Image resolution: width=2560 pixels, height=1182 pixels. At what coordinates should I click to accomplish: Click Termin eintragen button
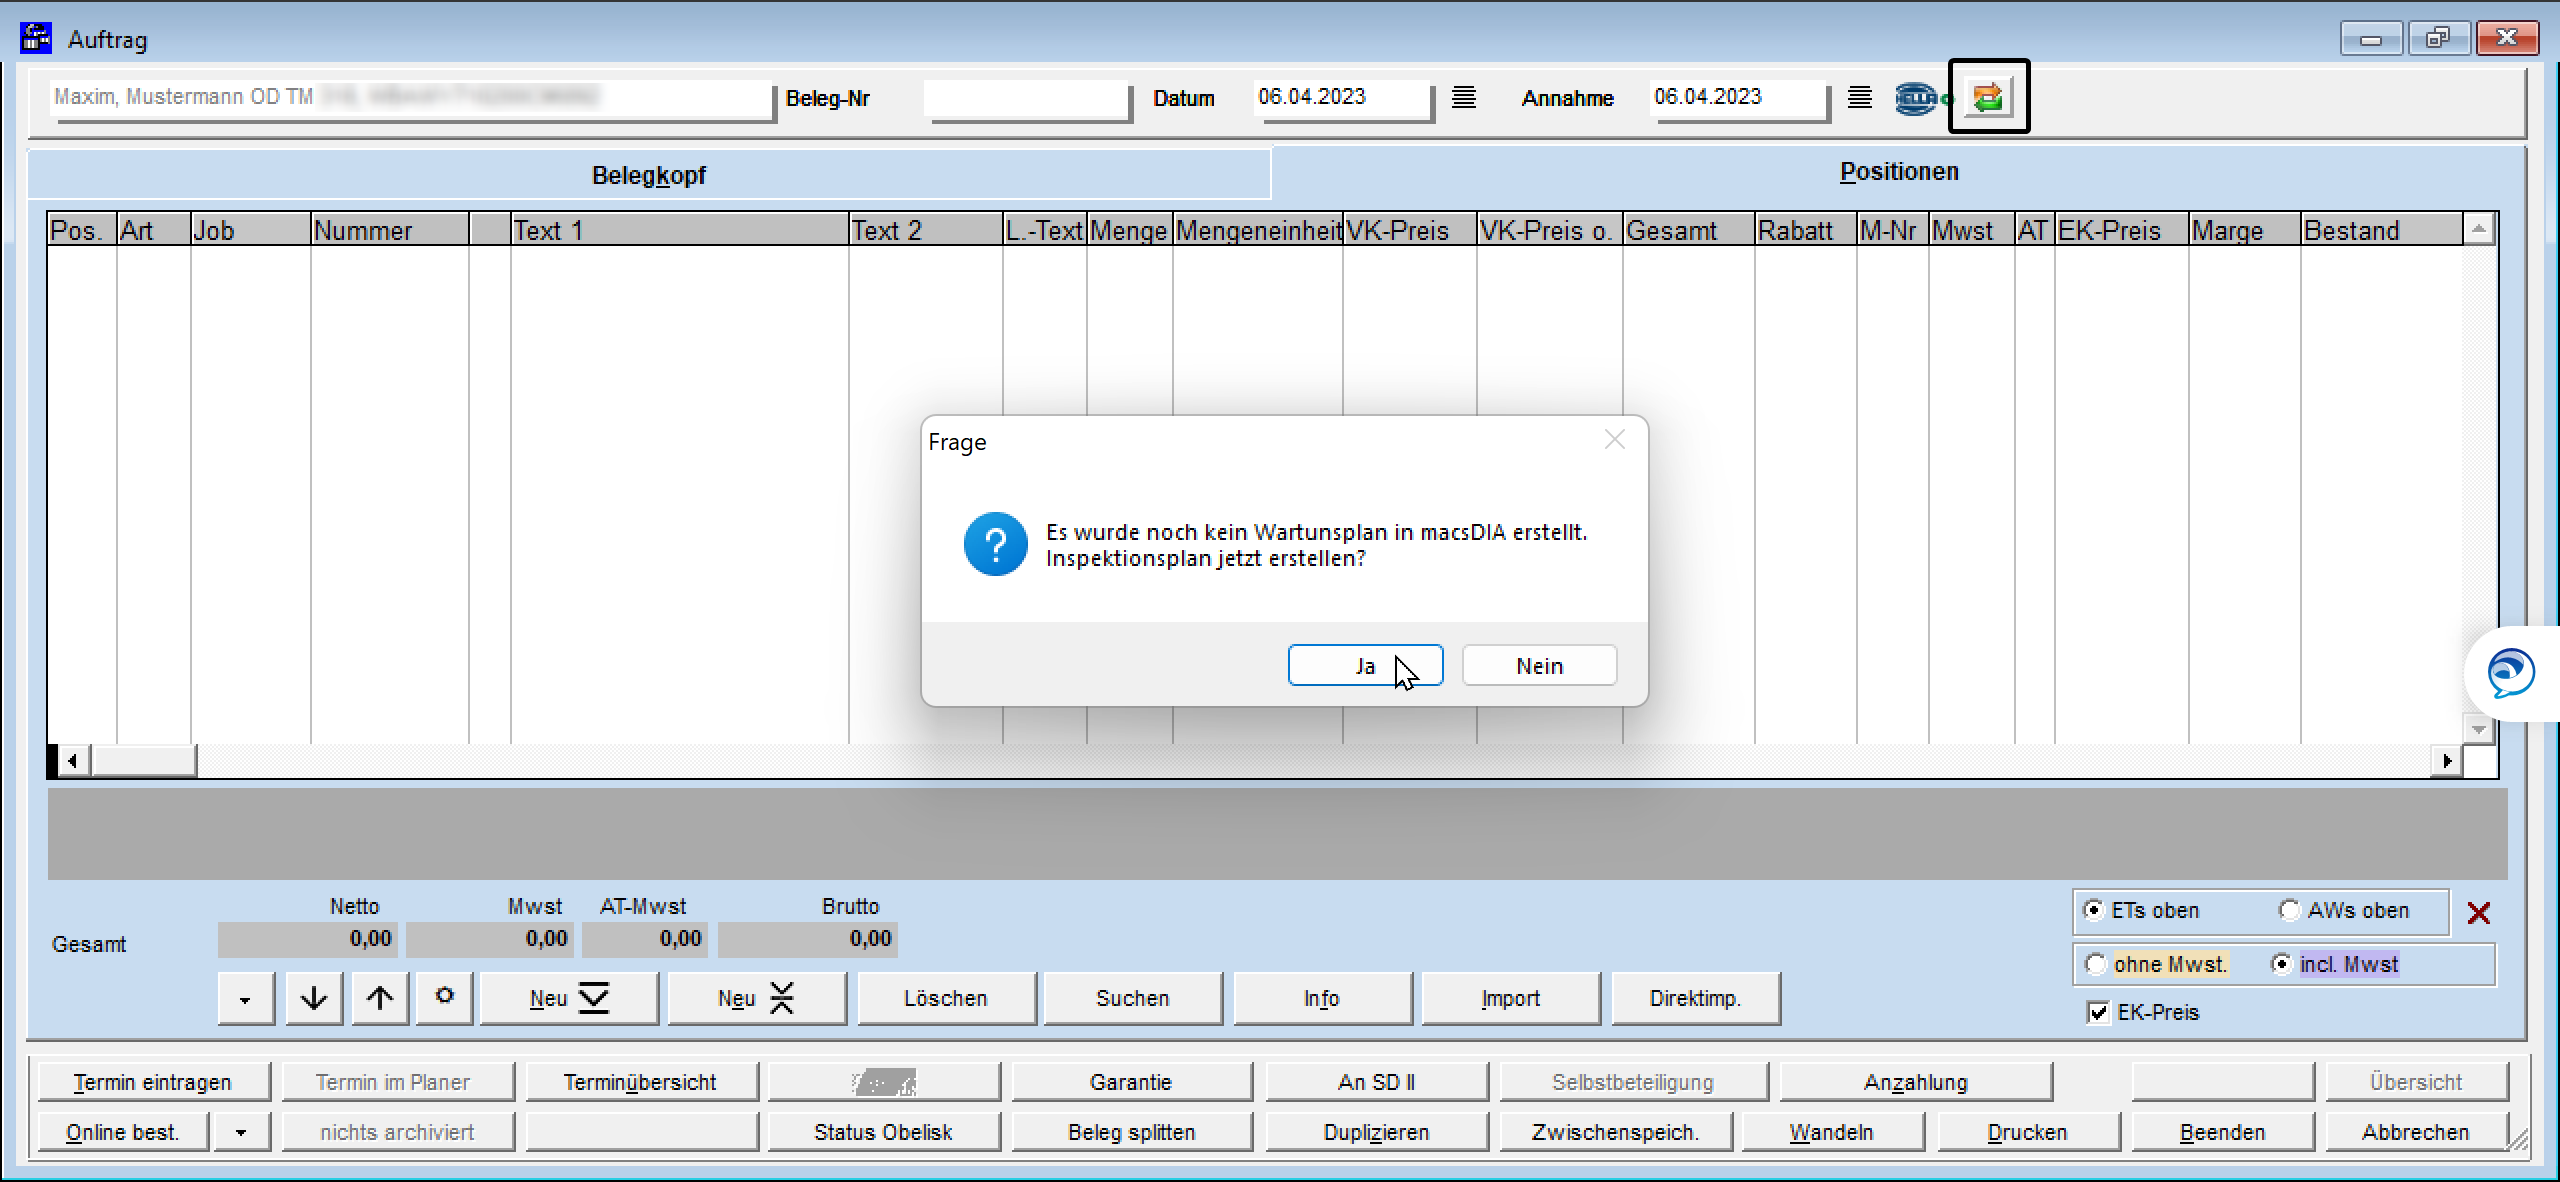[x=153, y=1082]
